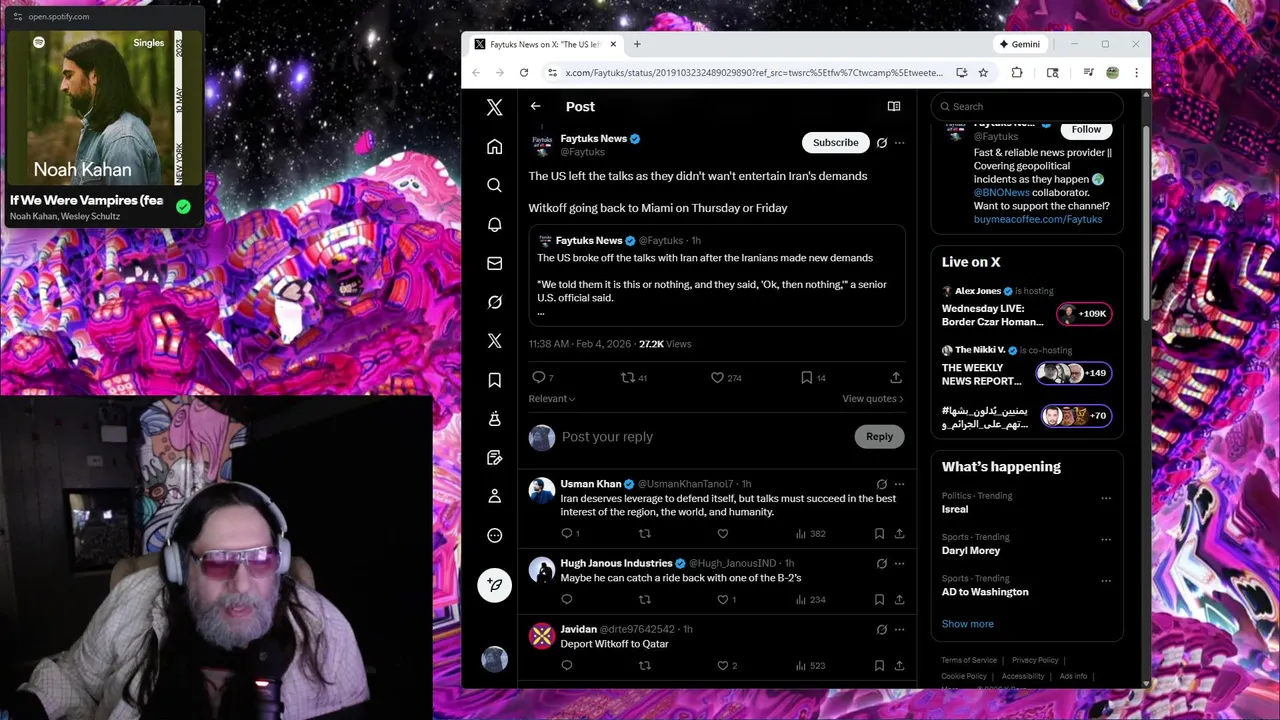Open quoted Faytuks News post card
The image size is (1280, 720).
pos(717,276)
